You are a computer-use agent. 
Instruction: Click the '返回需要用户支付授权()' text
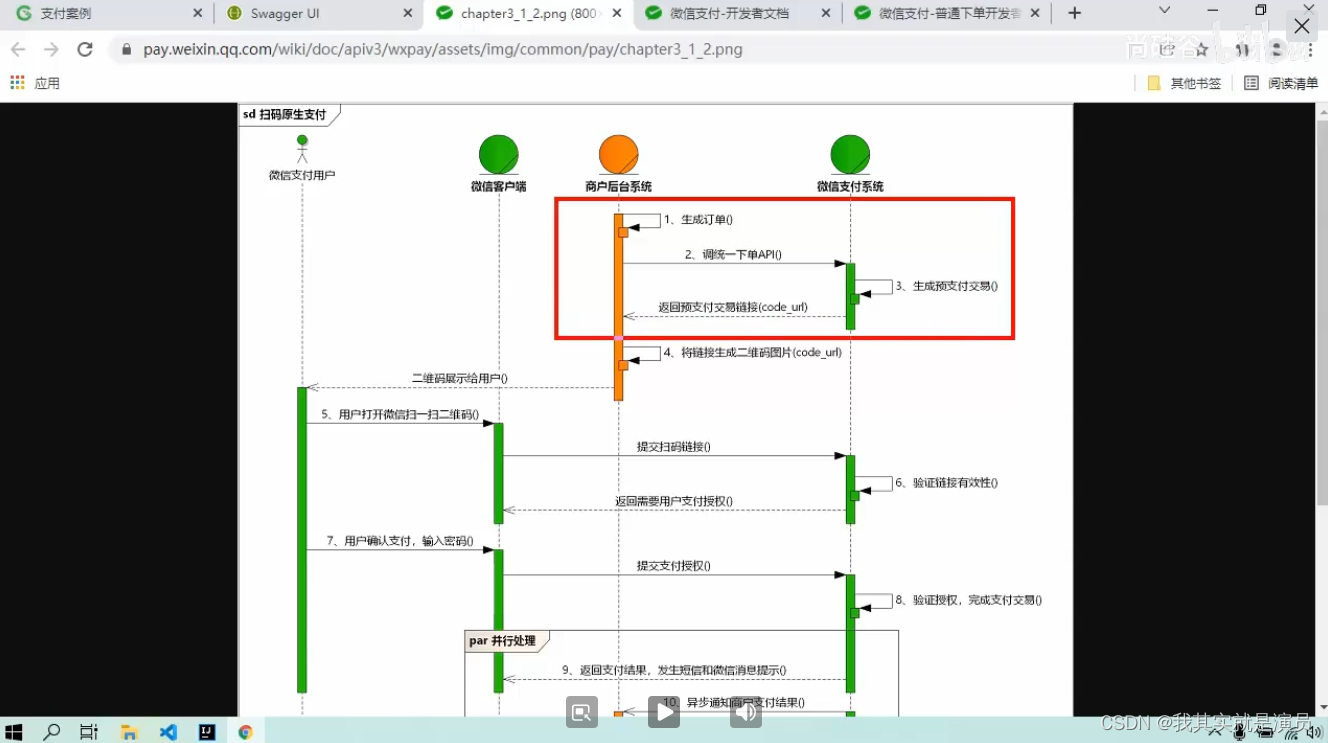[x=674, y=501]
